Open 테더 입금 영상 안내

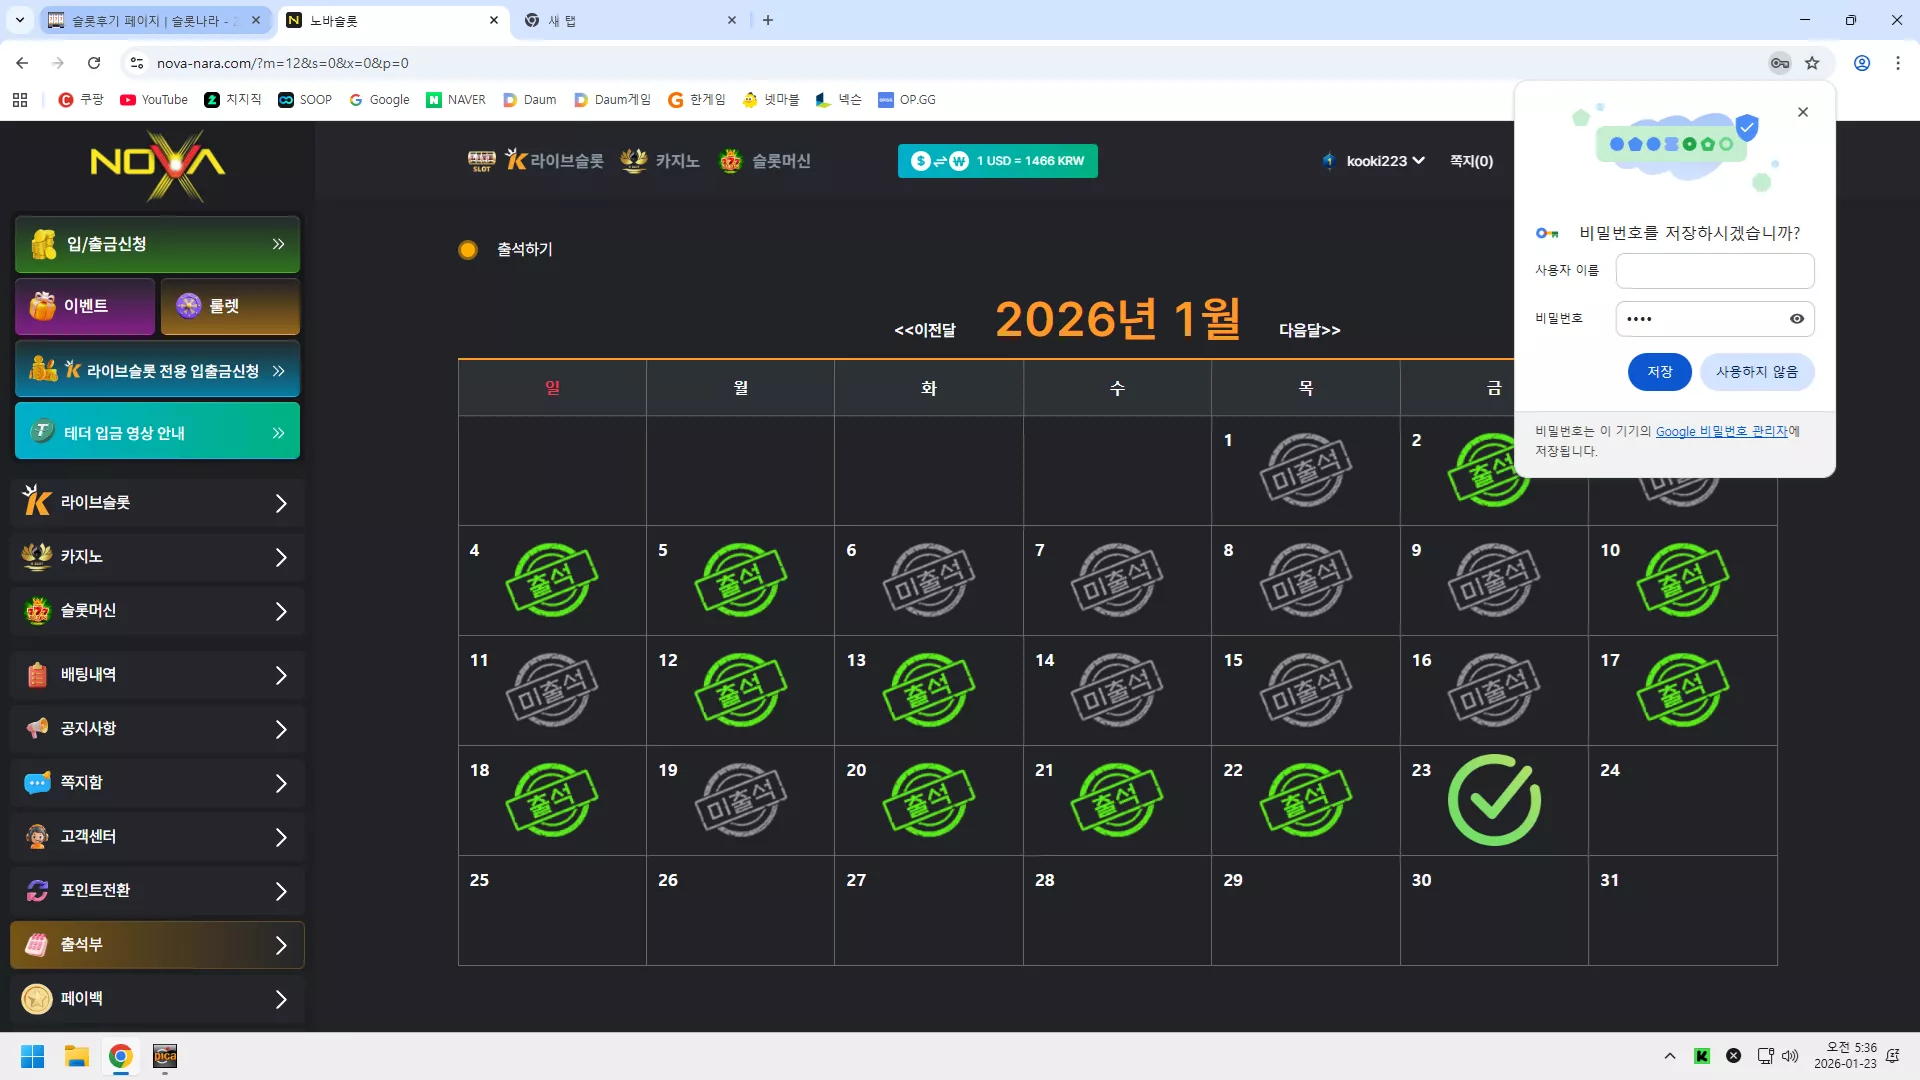(x=158, y=431)
